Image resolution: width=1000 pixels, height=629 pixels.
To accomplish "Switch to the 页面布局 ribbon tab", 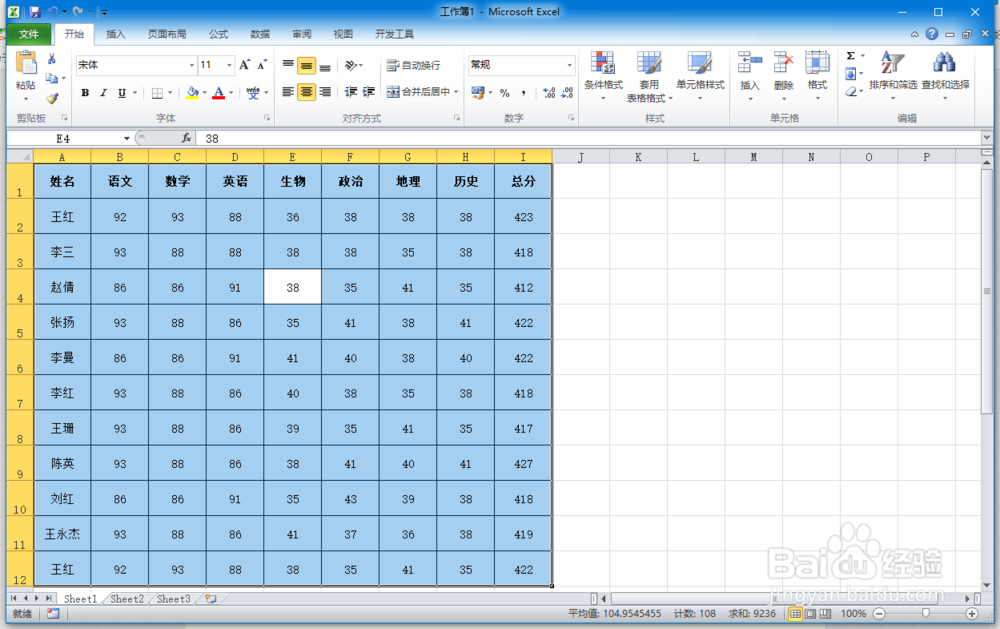I will pyautogui.click(x=167, y=34).
